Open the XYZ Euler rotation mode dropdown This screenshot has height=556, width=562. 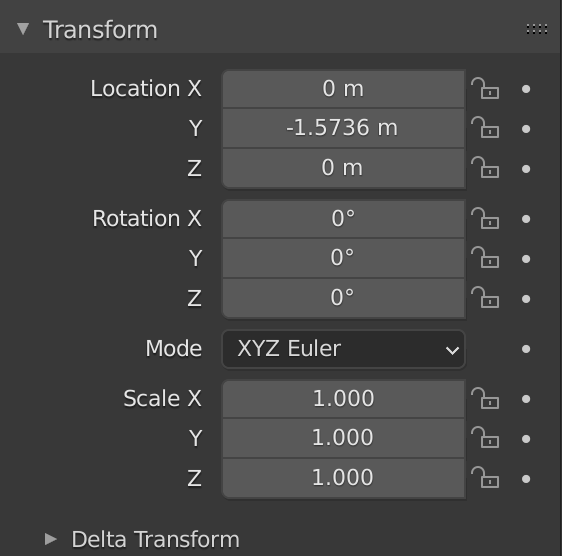click(x=343, y=349)
